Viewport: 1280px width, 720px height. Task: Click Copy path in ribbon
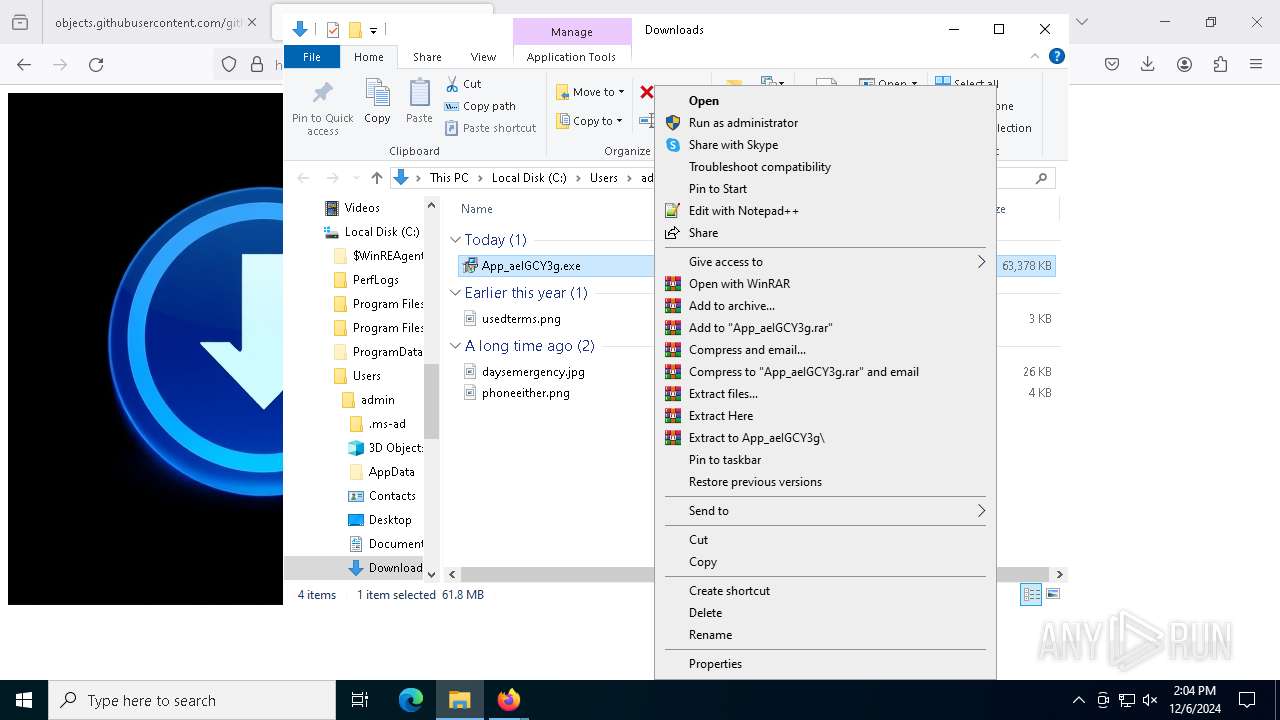point(480,106)
